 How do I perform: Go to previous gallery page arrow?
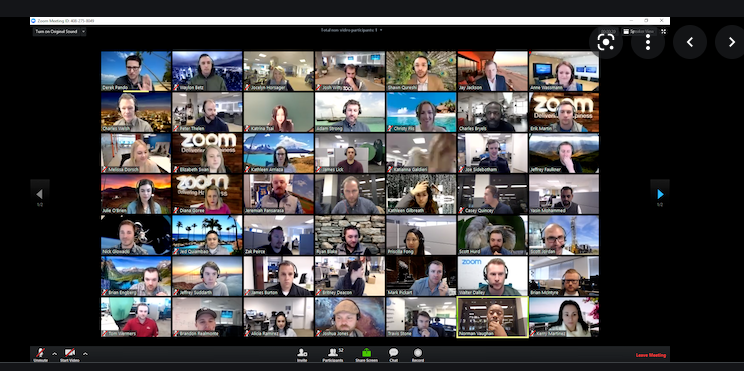coord(39,194)
